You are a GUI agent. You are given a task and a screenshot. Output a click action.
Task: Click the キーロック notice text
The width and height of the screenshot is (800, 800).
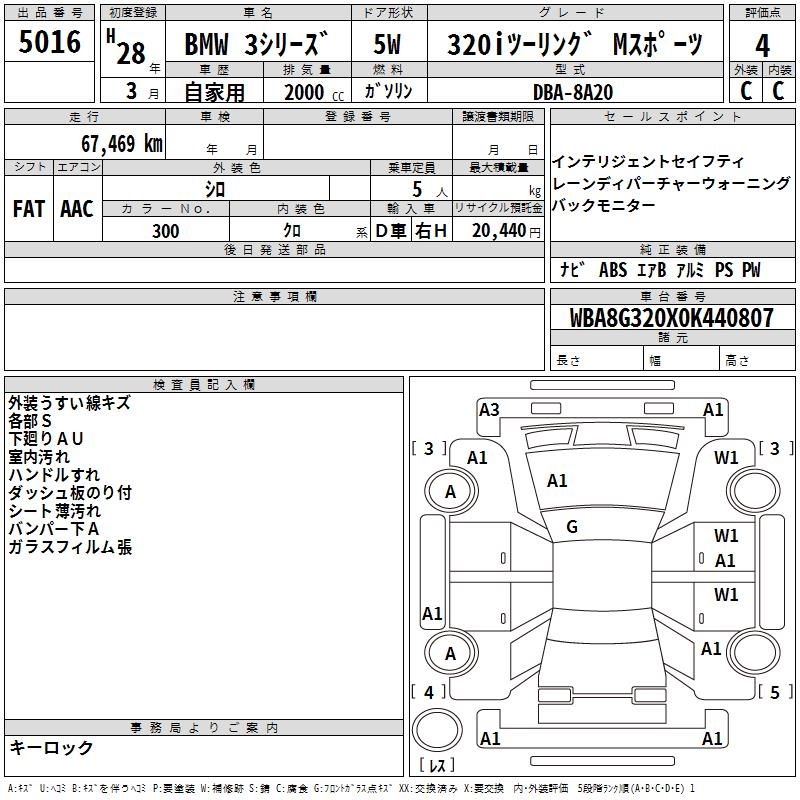click(x=52, y=747)
